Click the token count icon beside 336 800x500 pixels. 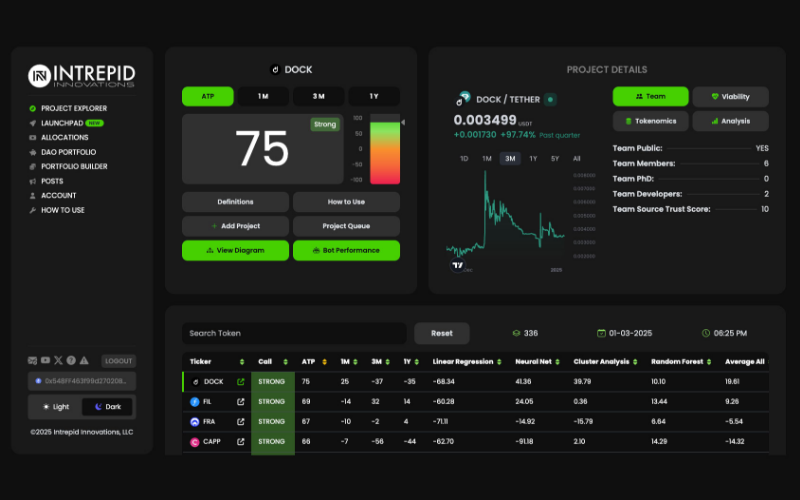click(x=516, y=333)
